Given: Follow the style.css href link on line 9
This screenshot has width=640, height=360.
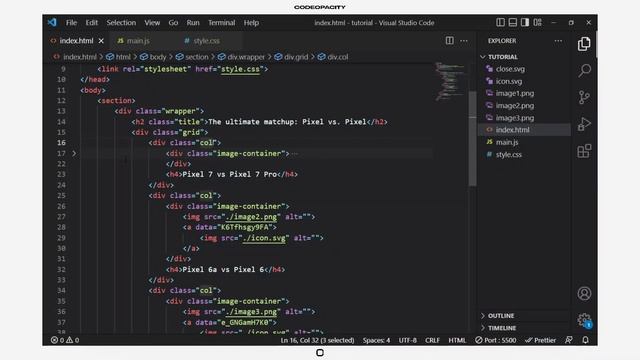Looking at the screenshot, I should click(240, 69).
